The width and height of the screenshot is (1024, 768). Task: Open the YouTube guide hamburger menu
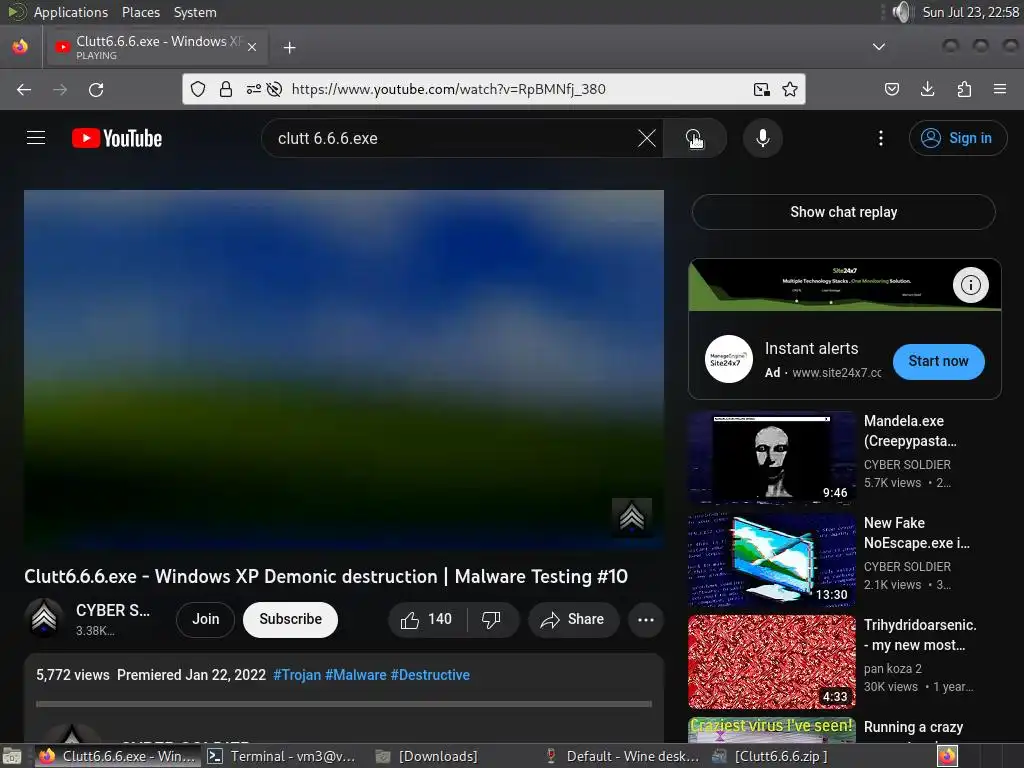[x=36, y=138]
